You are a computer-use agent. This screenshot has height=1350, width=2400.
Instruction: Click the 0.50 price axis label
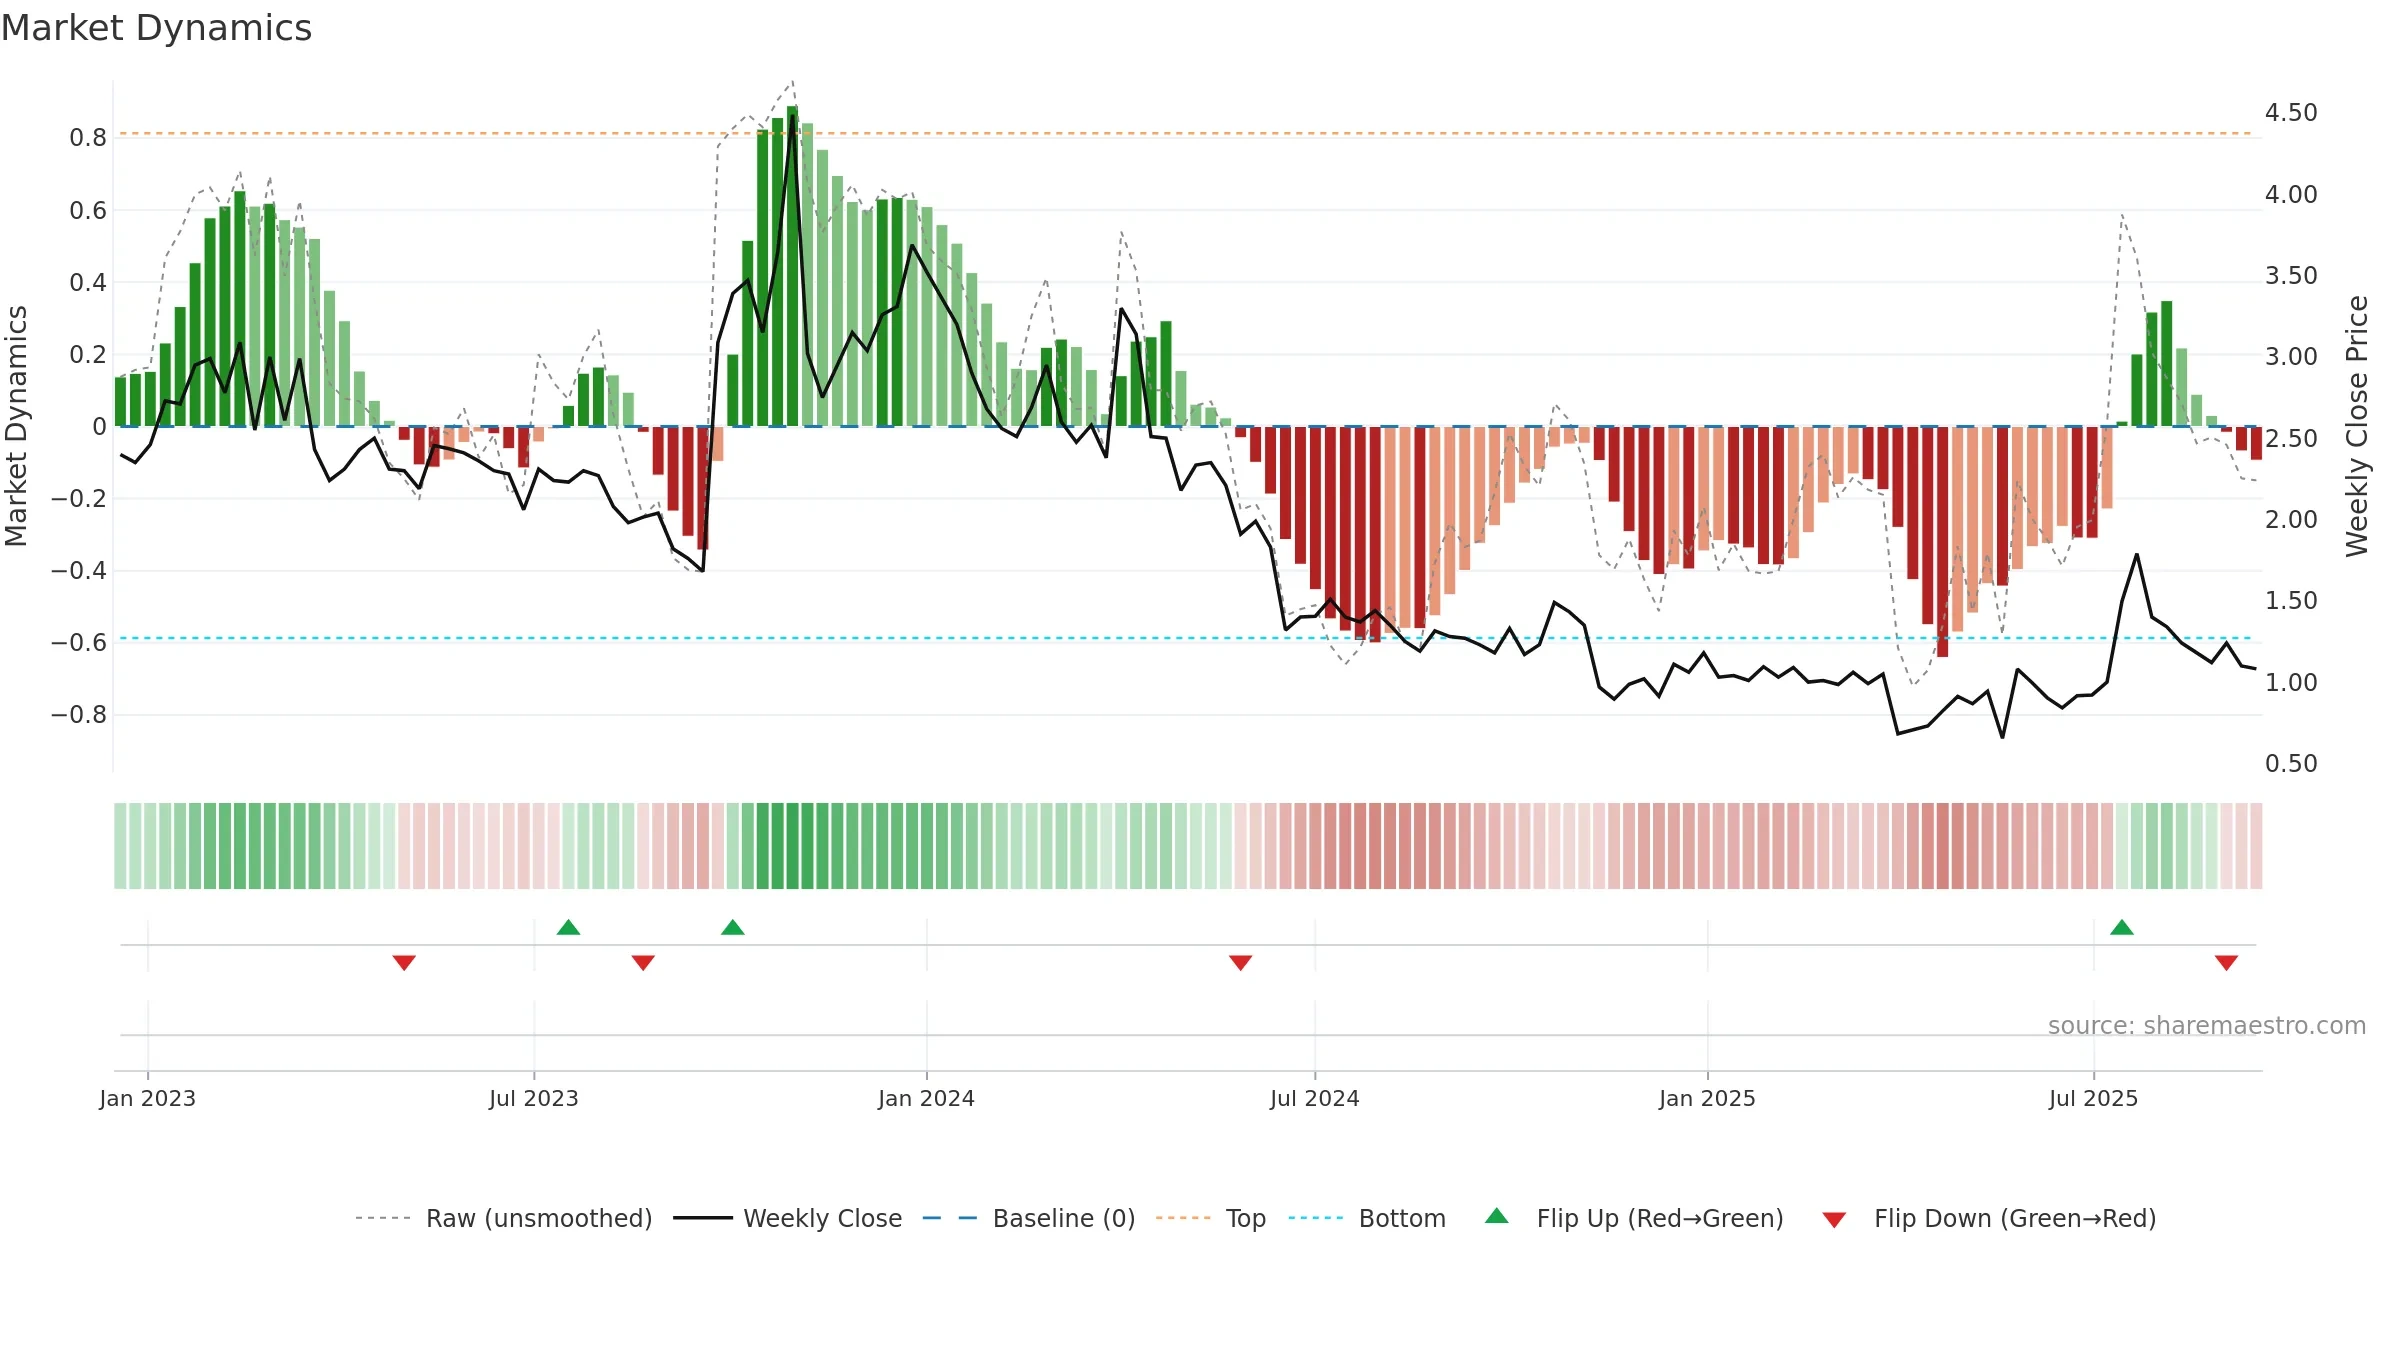point(2291,763)
